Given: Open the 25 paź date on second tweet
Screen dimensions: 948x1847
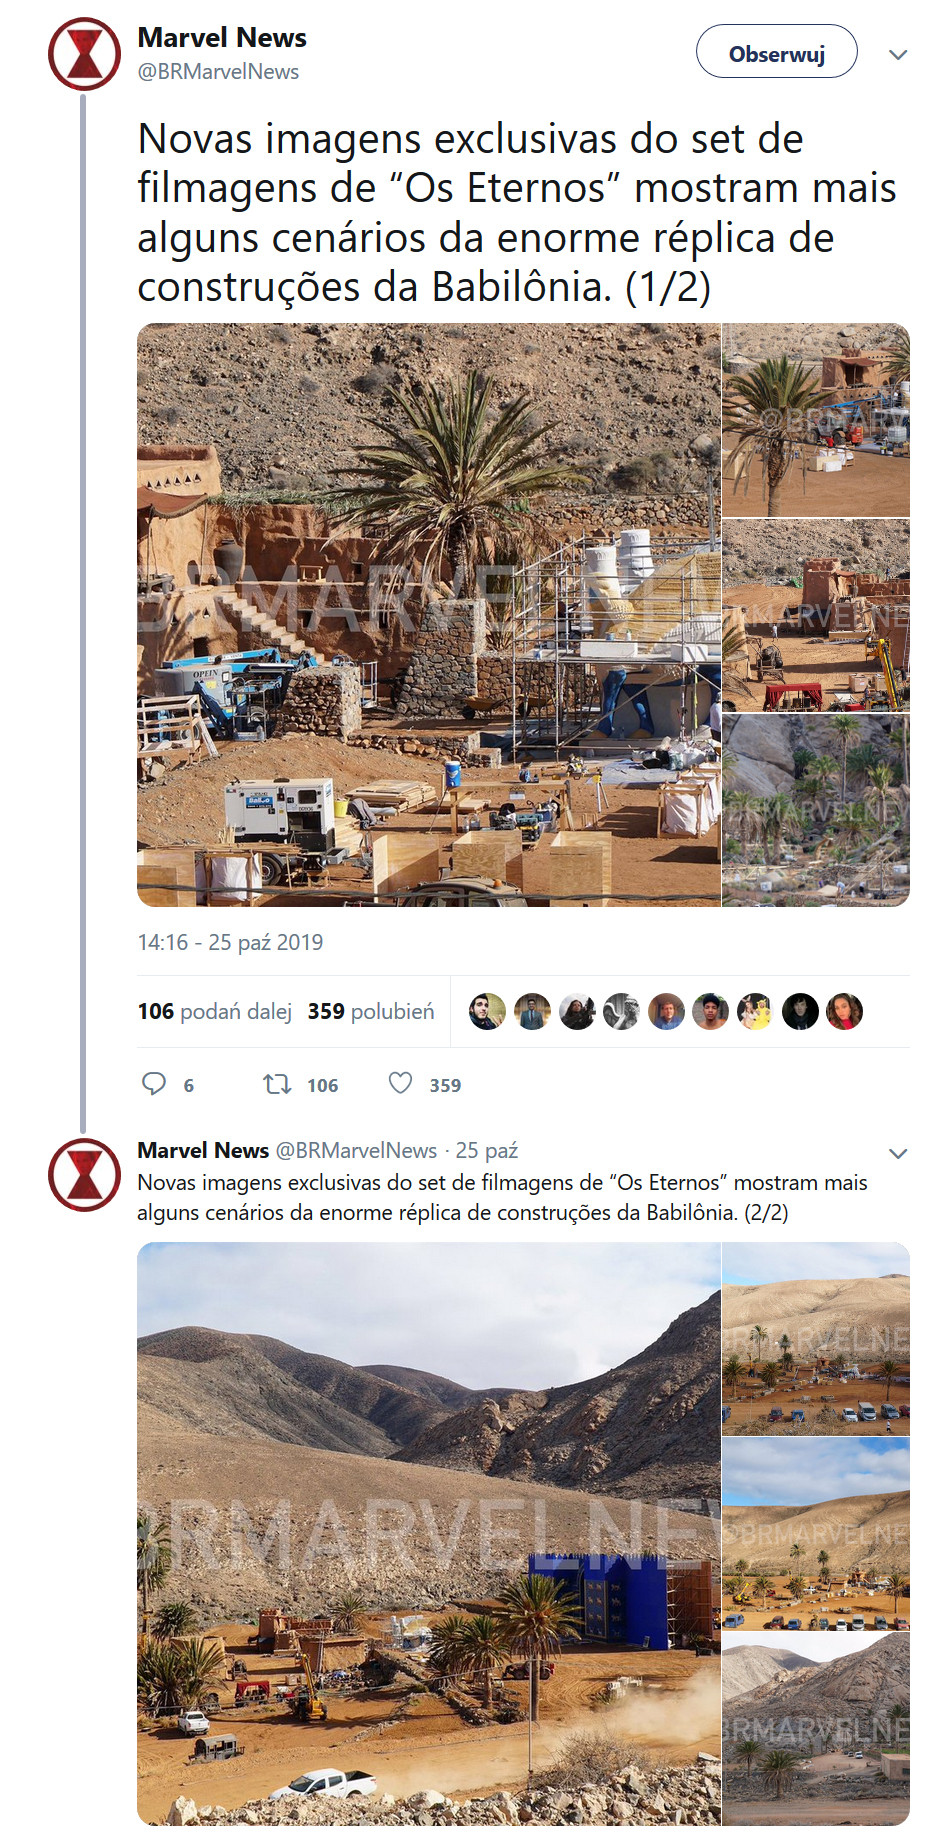Looking at the screenshot, I should (x=487, y=1151).
